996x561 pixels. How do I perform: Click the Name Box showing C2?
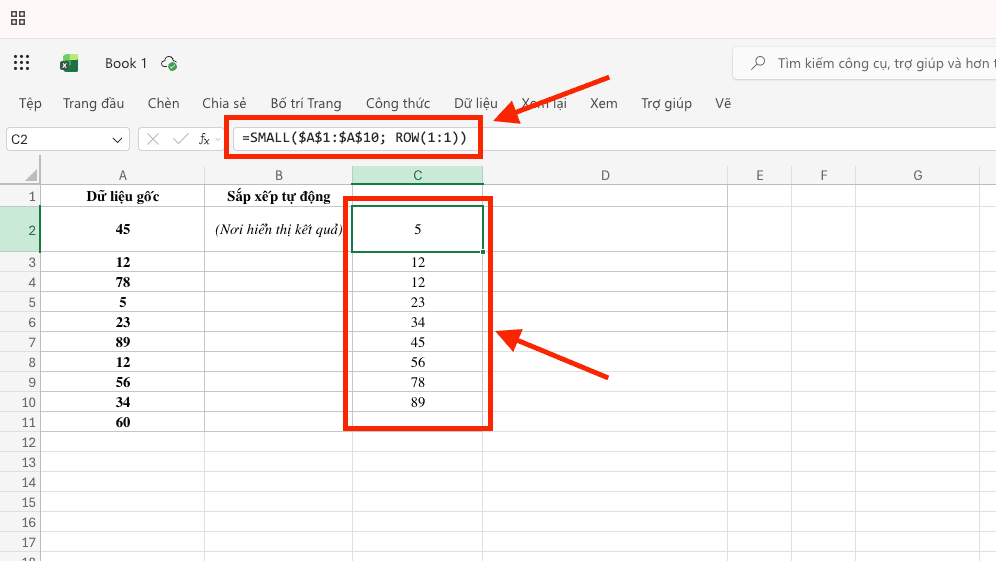point(68,139)
